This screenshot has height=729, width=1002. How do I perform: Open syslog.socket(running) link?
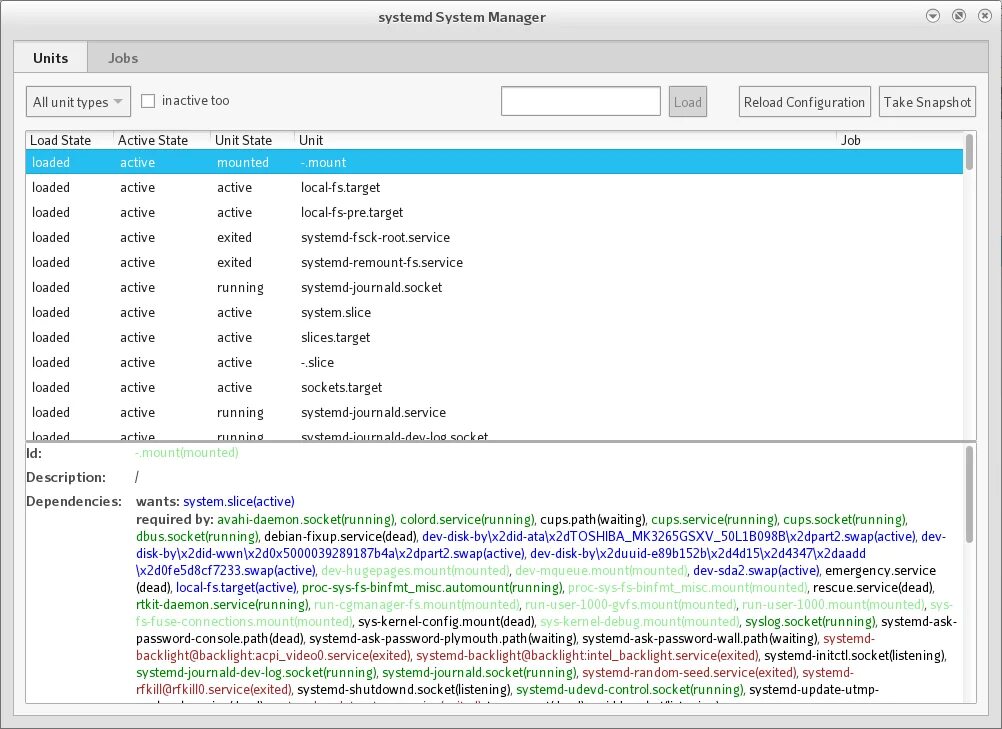coord(811,622)
